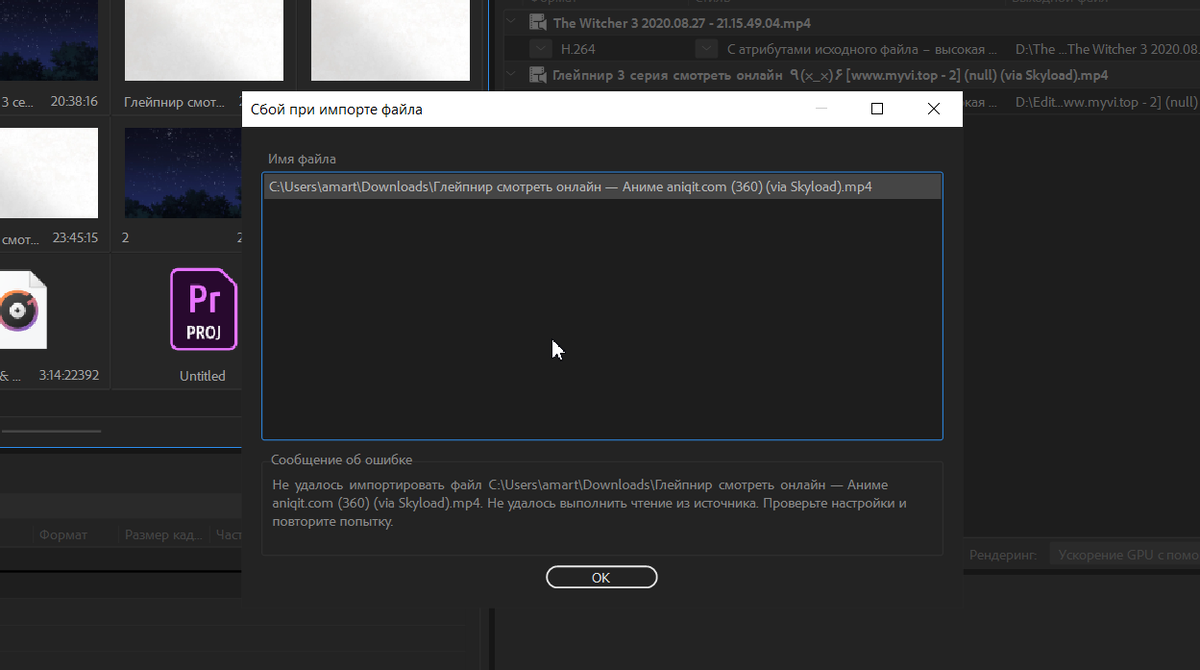The width and height of the screenshot is (1200, 670).
Task: Open the H.264 format dropdown
Action: coord(540,48)
